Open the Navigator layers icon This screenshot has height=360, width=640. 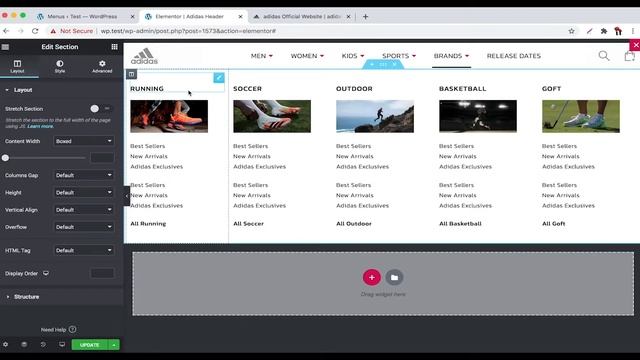[24, 344]
